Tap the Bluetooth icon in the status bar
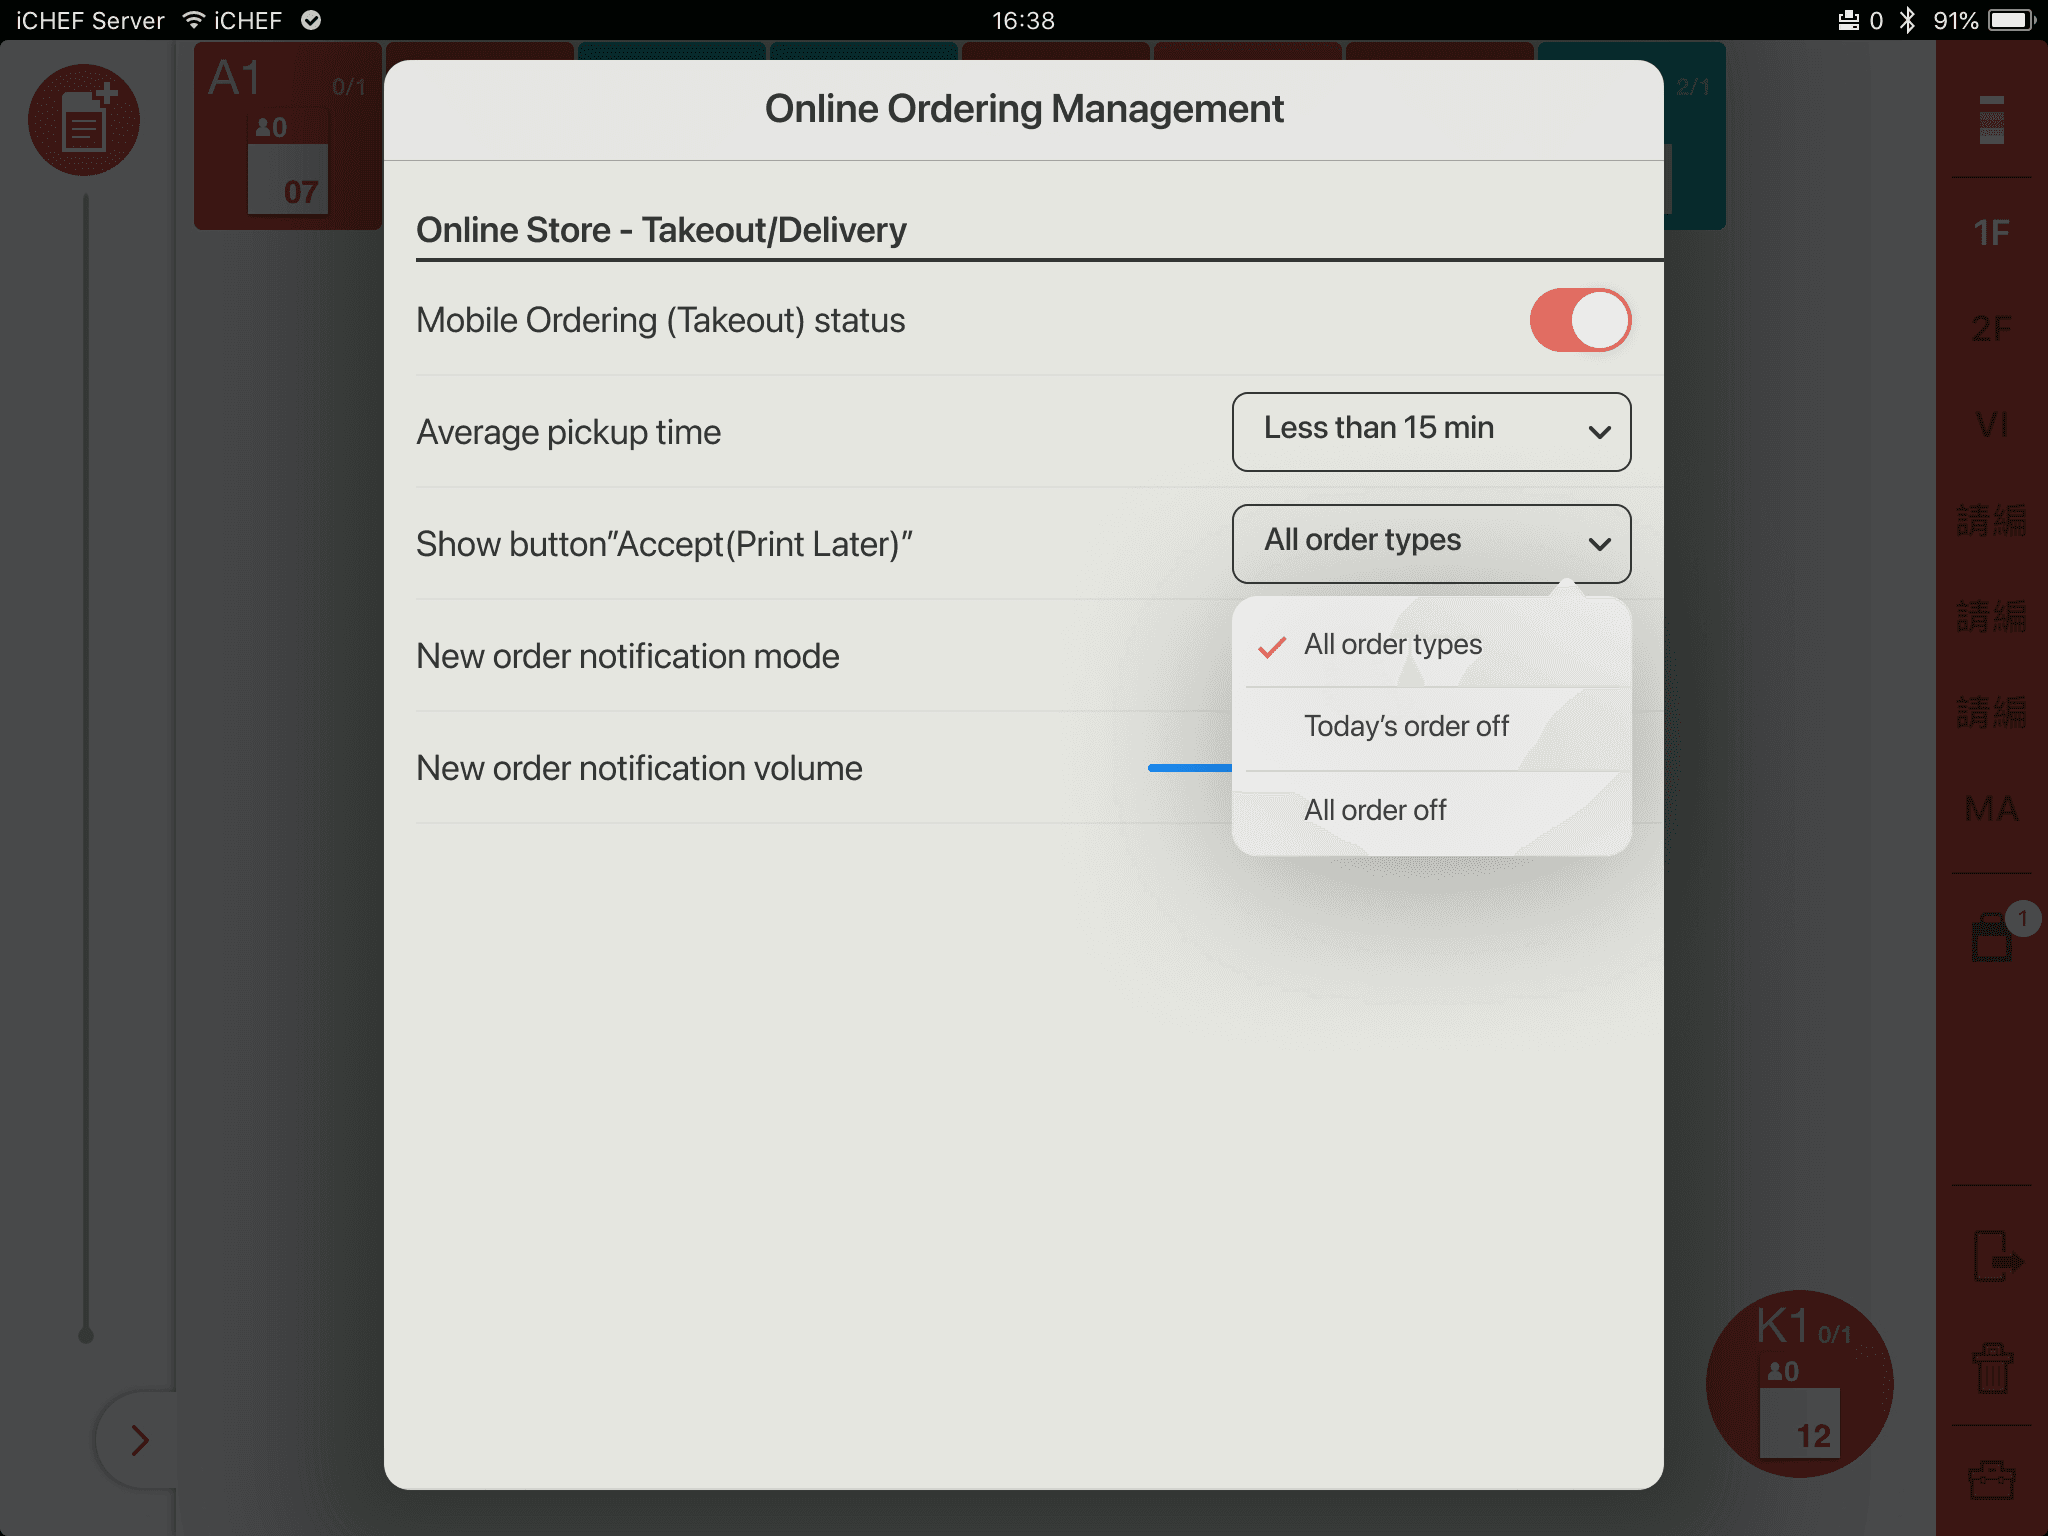The height and width of the screenshot is (1536, 2048). click(1908, 20)
